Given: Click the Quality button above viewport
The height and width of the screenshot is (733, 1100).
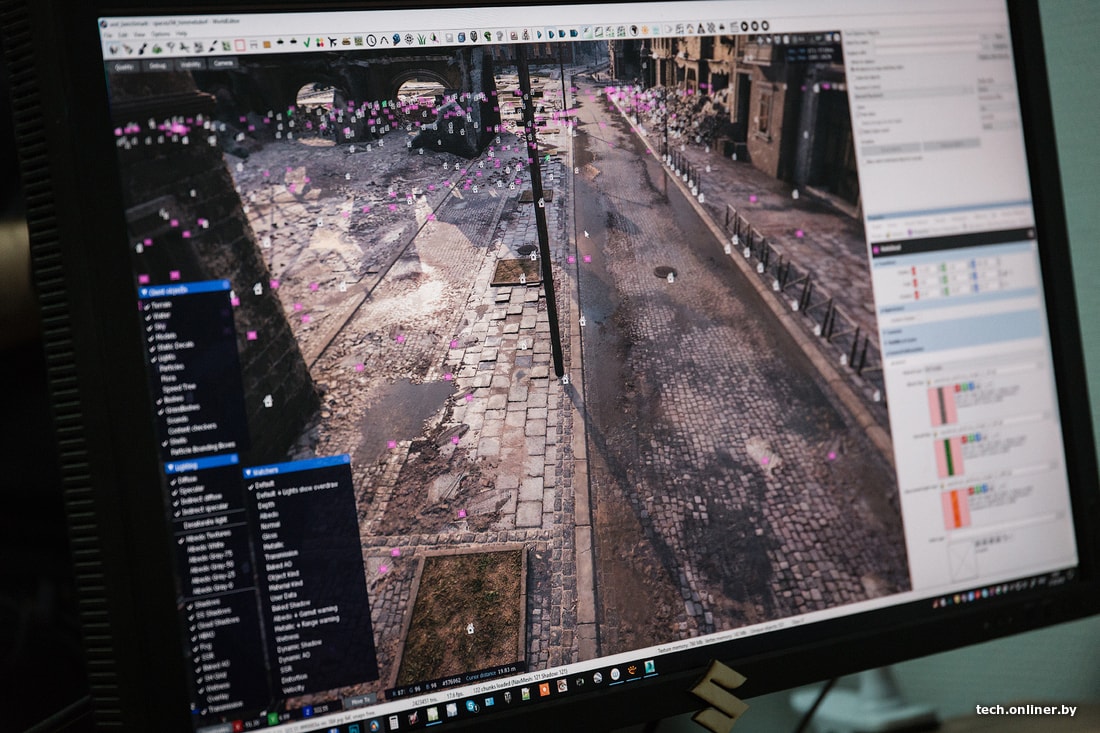Looking at the screenshot, I should point(124,66).
